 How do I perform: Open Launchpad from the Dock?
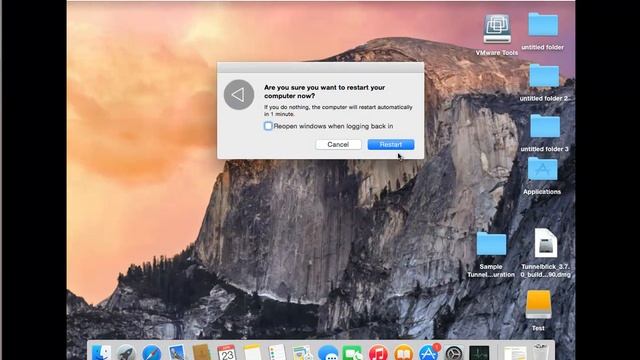[127, 353]
